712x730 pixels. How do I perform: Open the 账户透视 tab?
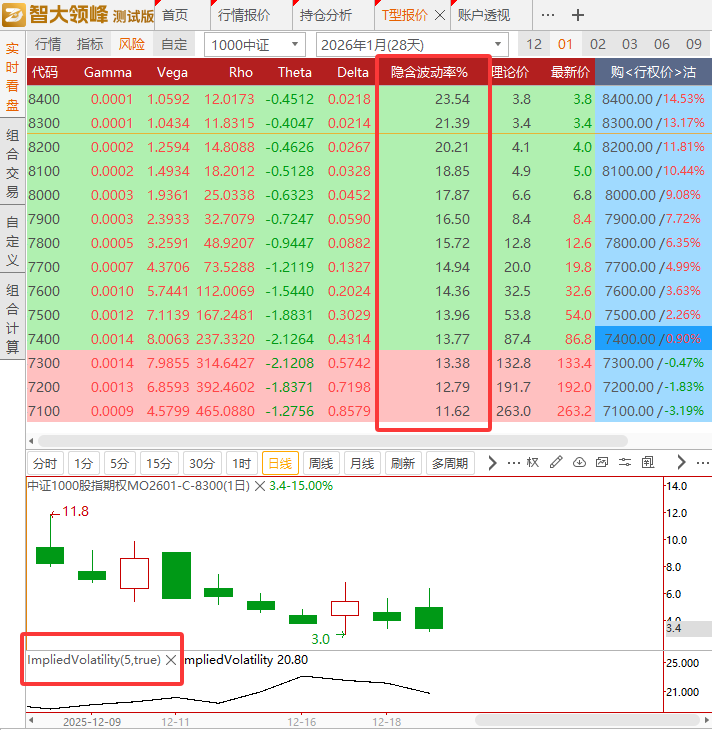[483, 15]
